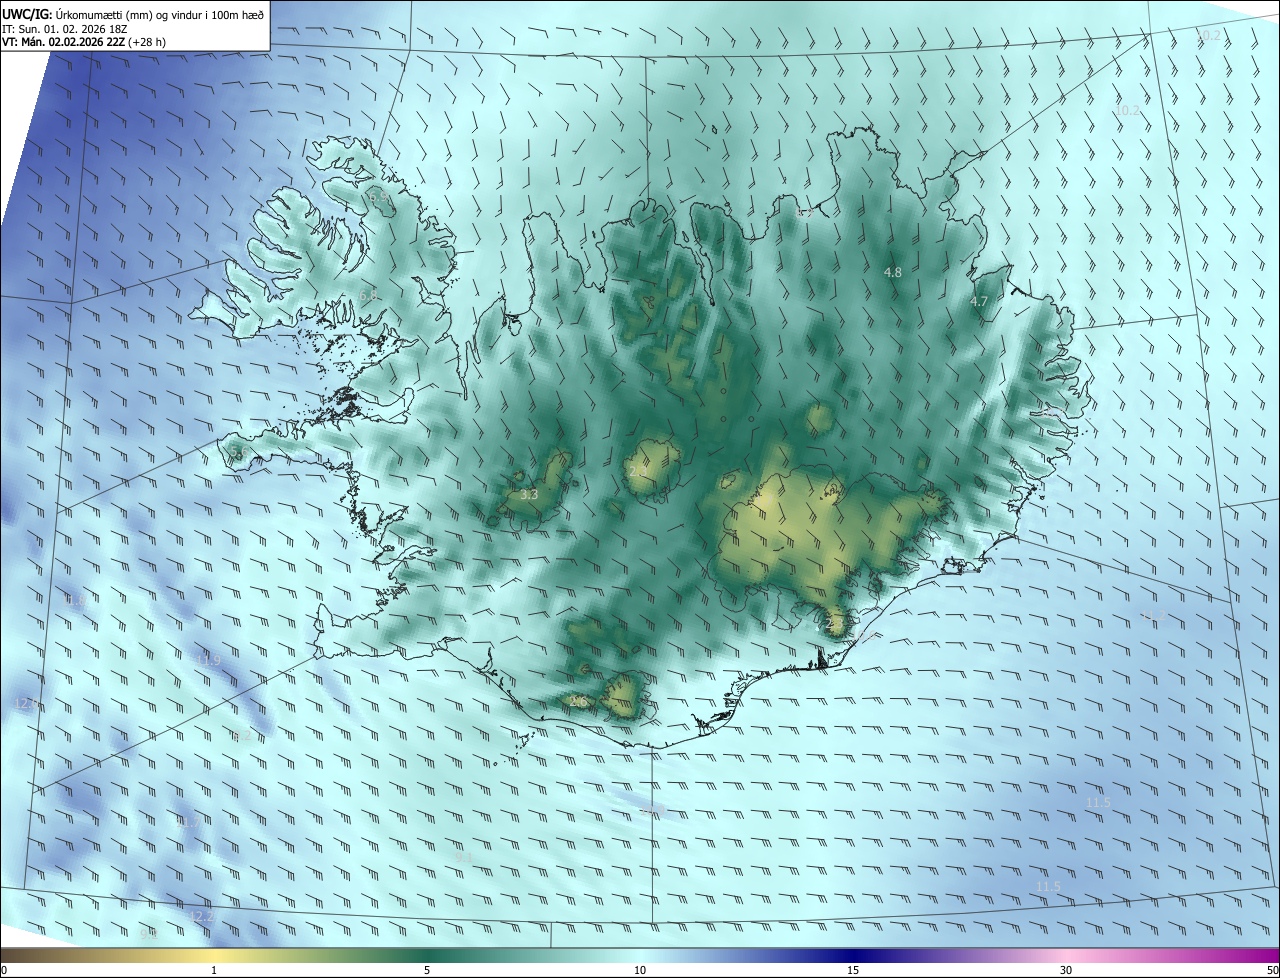
Task: Click the 4.7 value label near the east coast
Action: coord(979,301)
